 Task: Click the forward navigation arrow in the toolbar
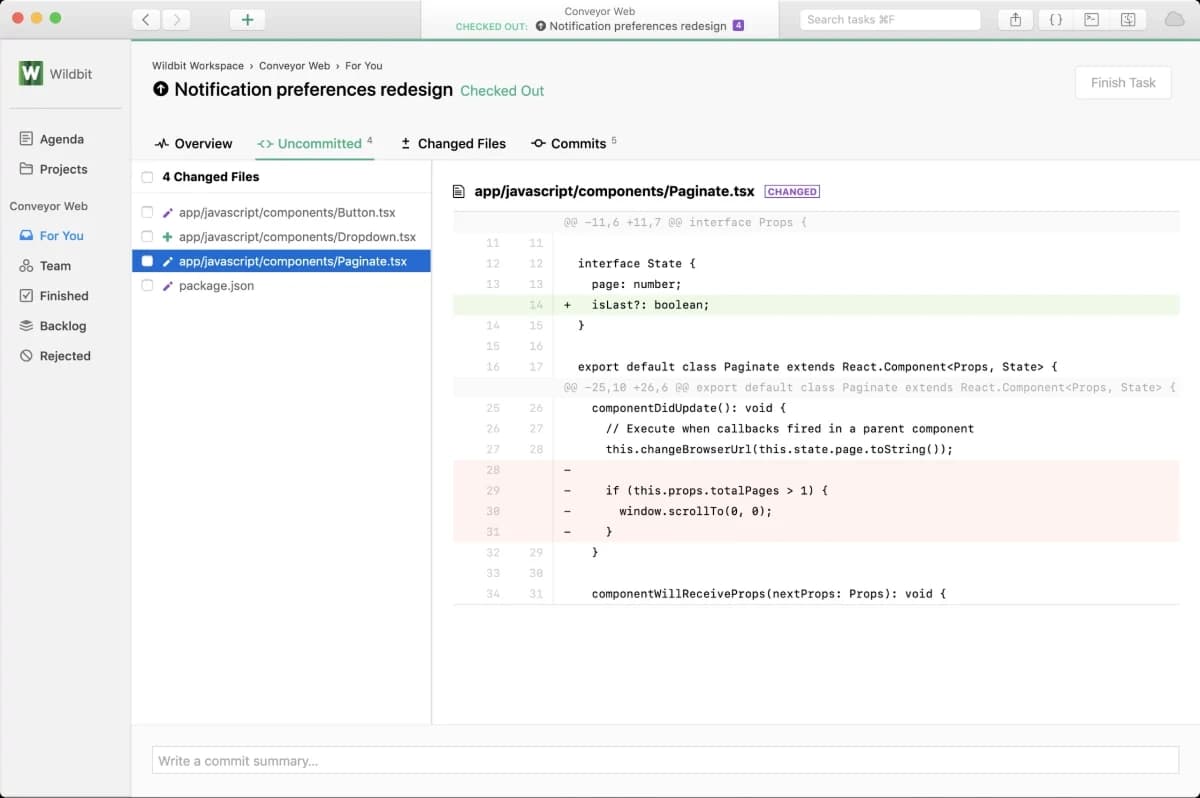176,19
